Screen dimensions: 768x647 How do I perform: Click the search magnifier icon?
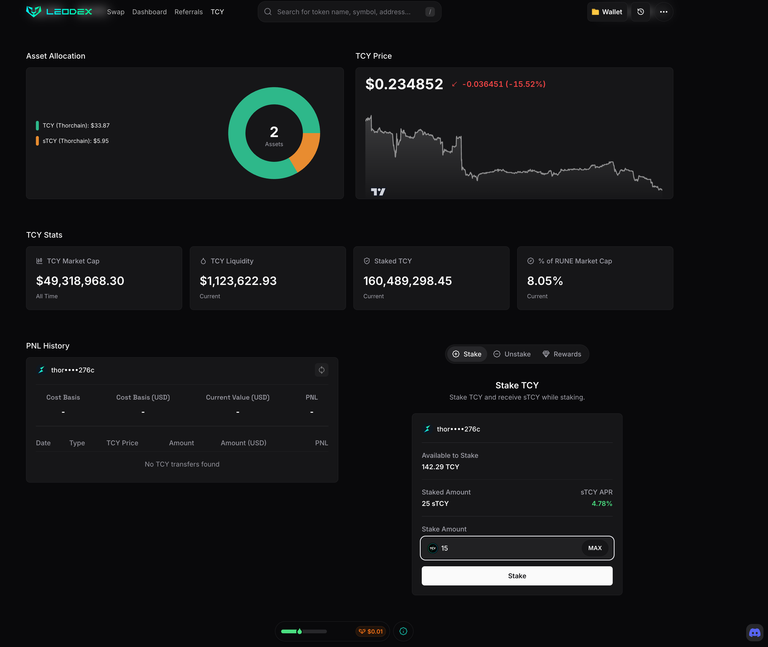[x=268, y=12]
